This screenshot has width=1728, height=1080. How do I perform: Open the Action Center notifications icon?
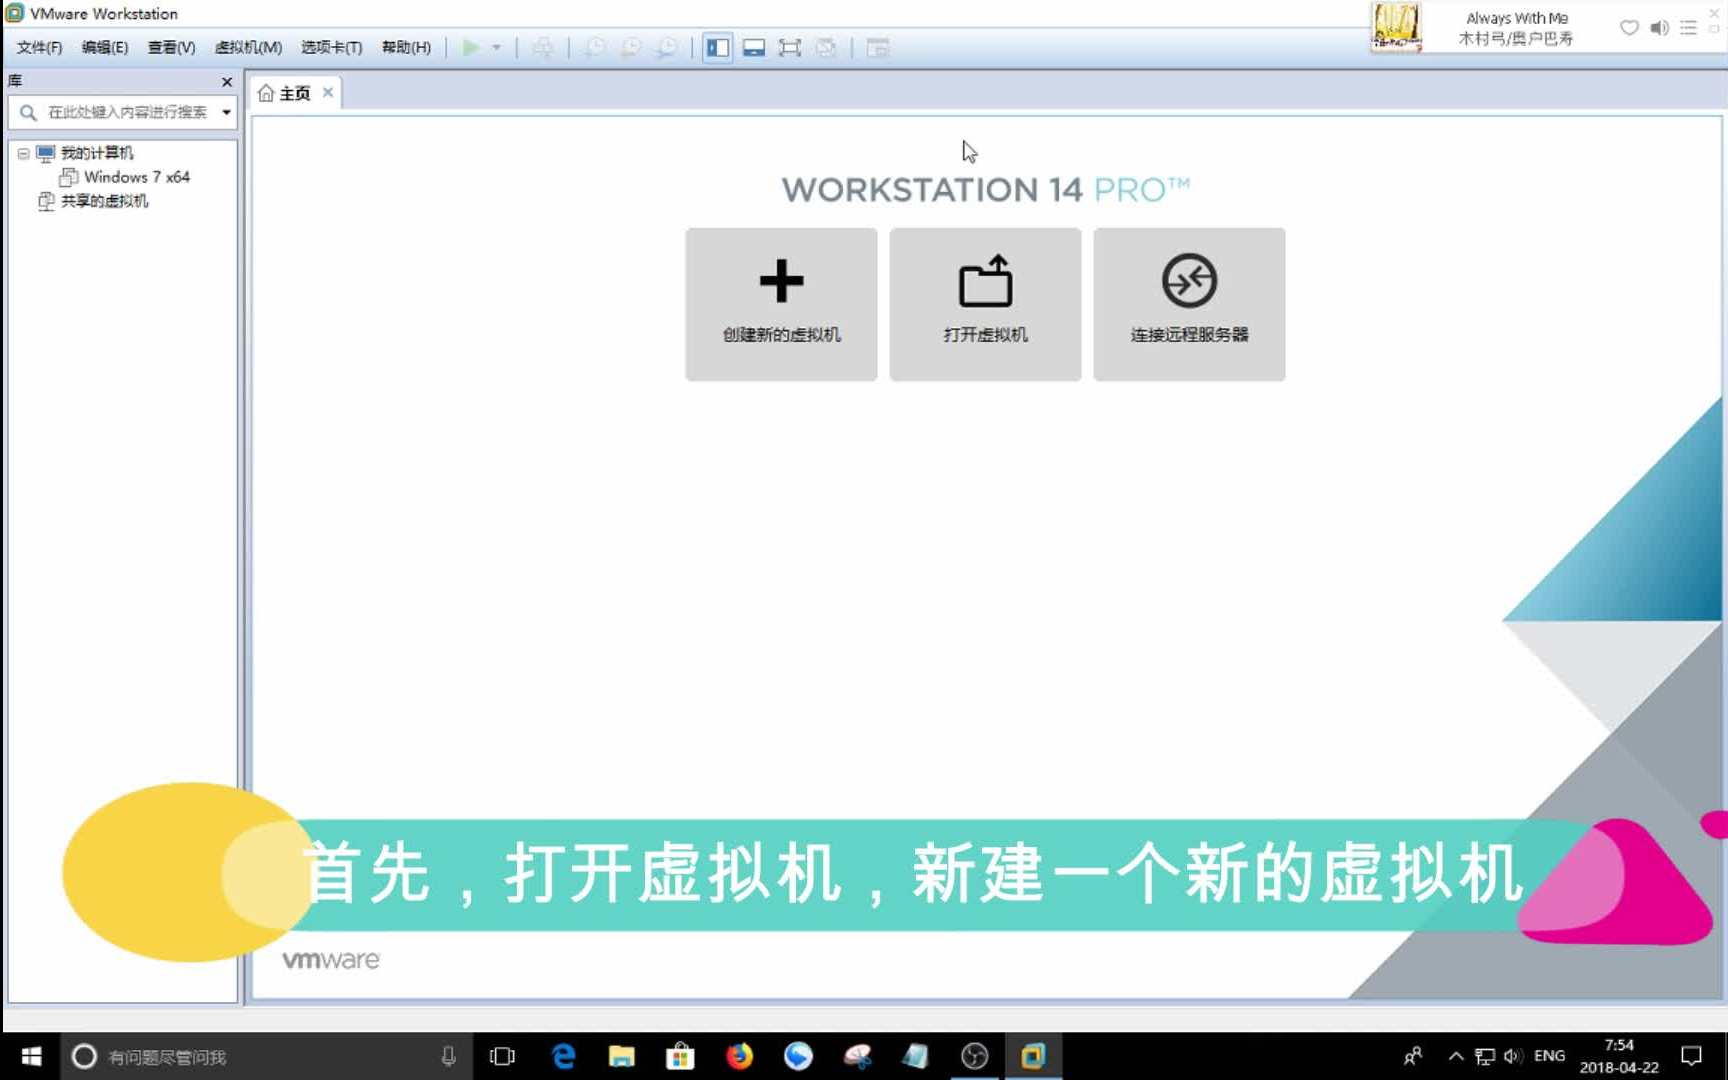1691,1056
